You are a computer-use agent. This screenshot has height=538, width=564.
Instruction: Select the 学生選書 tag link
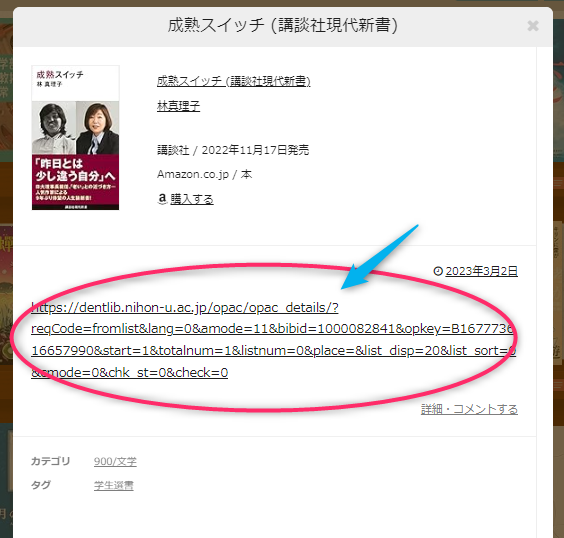click(x=114, y=485)
